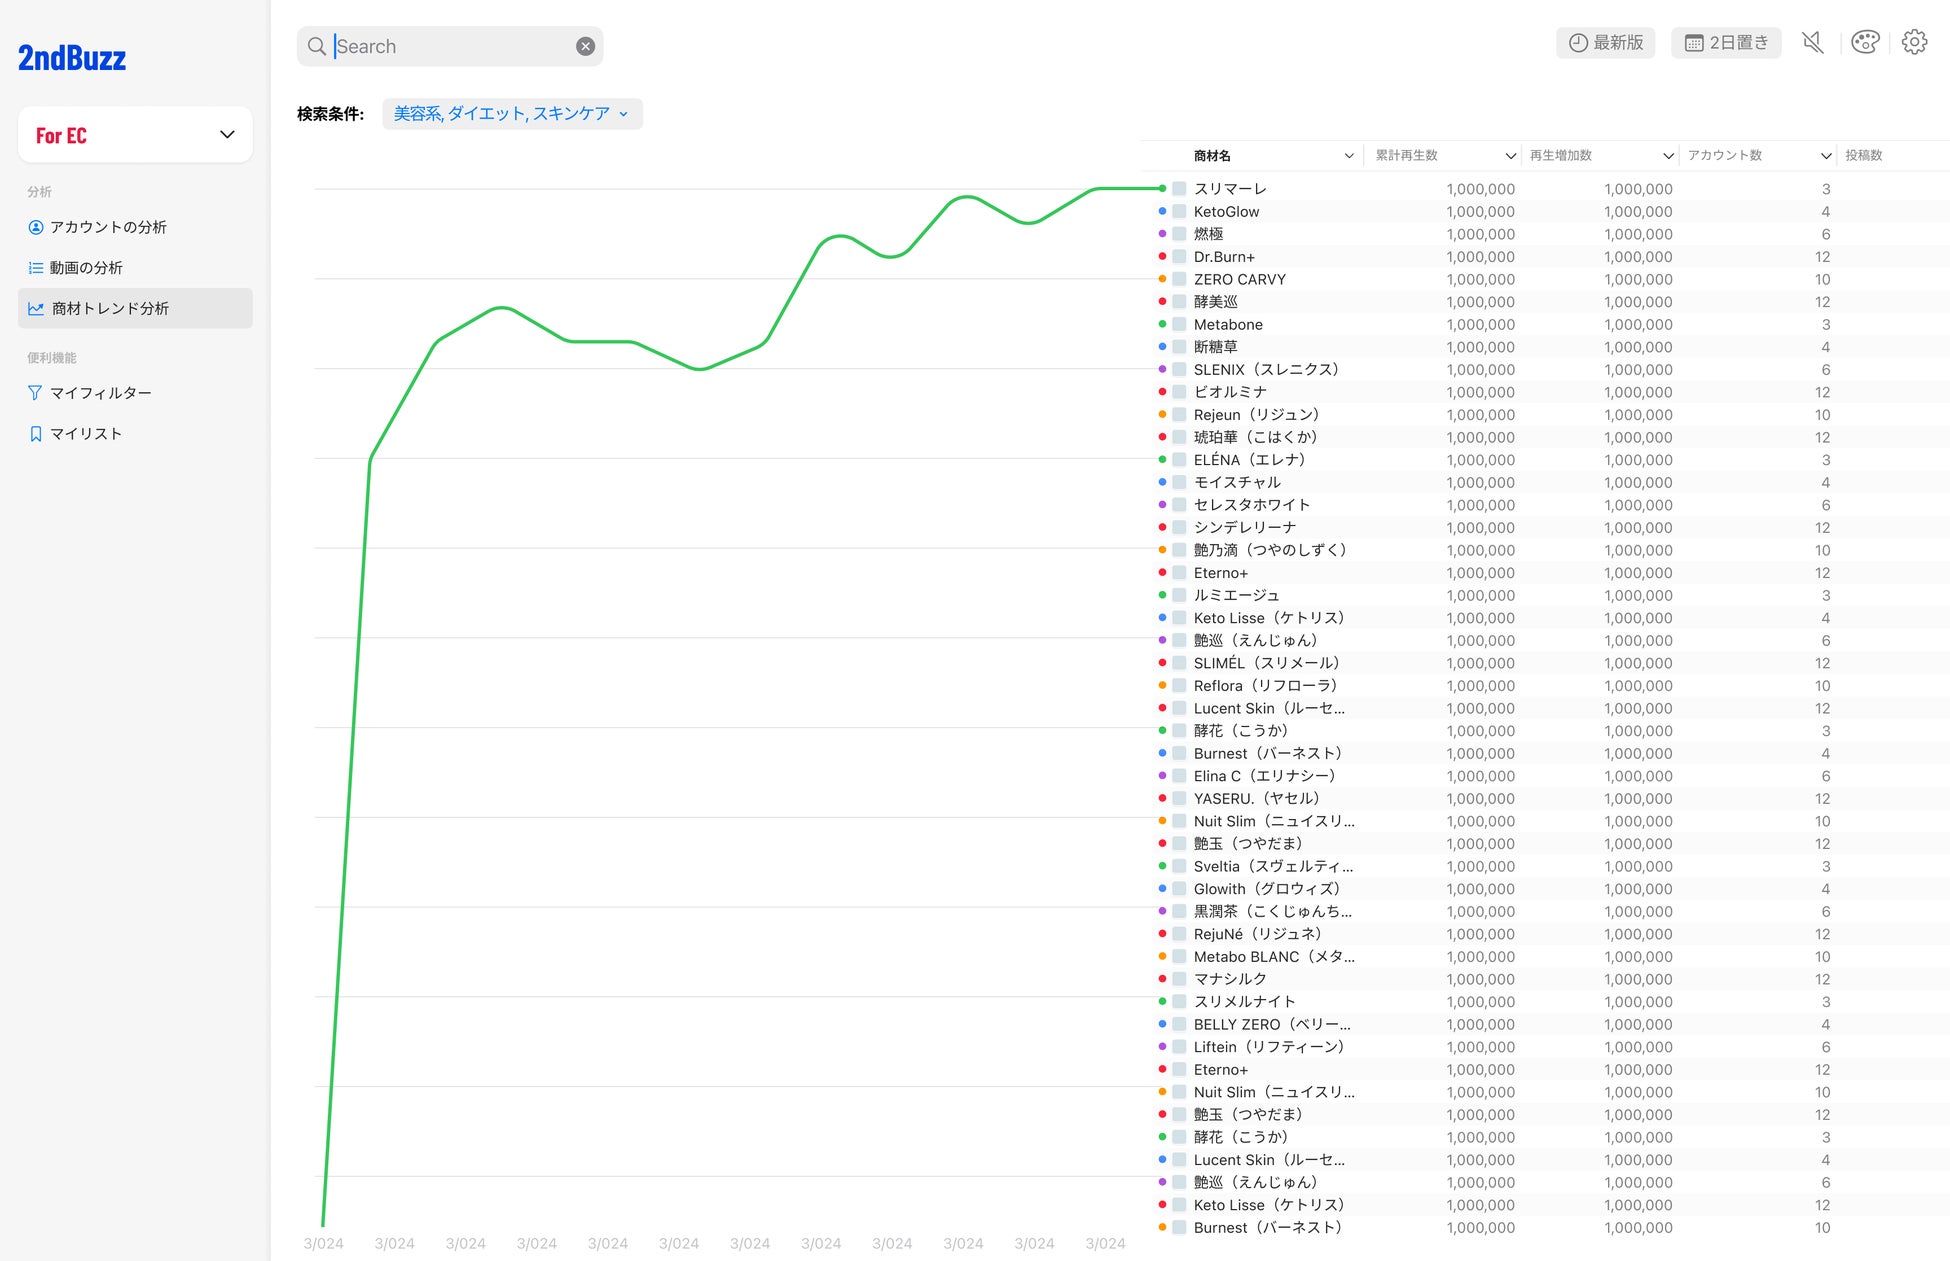Screen dimensions: 1950x1261
Task: Click the magnifier icon in search bar
Action: (x=317, y=46)
